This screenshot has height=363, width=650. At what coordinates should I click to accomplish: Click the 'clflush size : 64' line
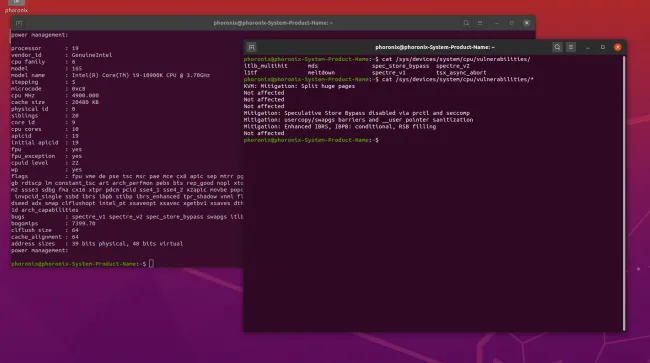(x=45, y=230)
